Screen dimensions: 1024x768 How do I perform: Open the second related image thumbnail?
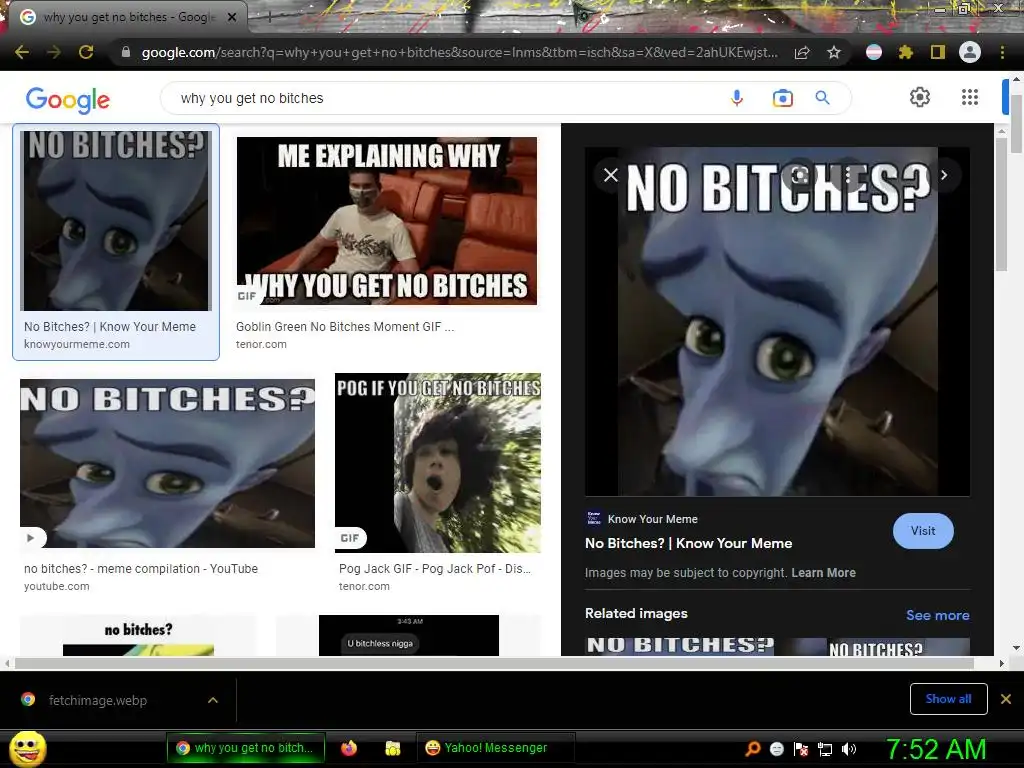[x=899, y=647]
